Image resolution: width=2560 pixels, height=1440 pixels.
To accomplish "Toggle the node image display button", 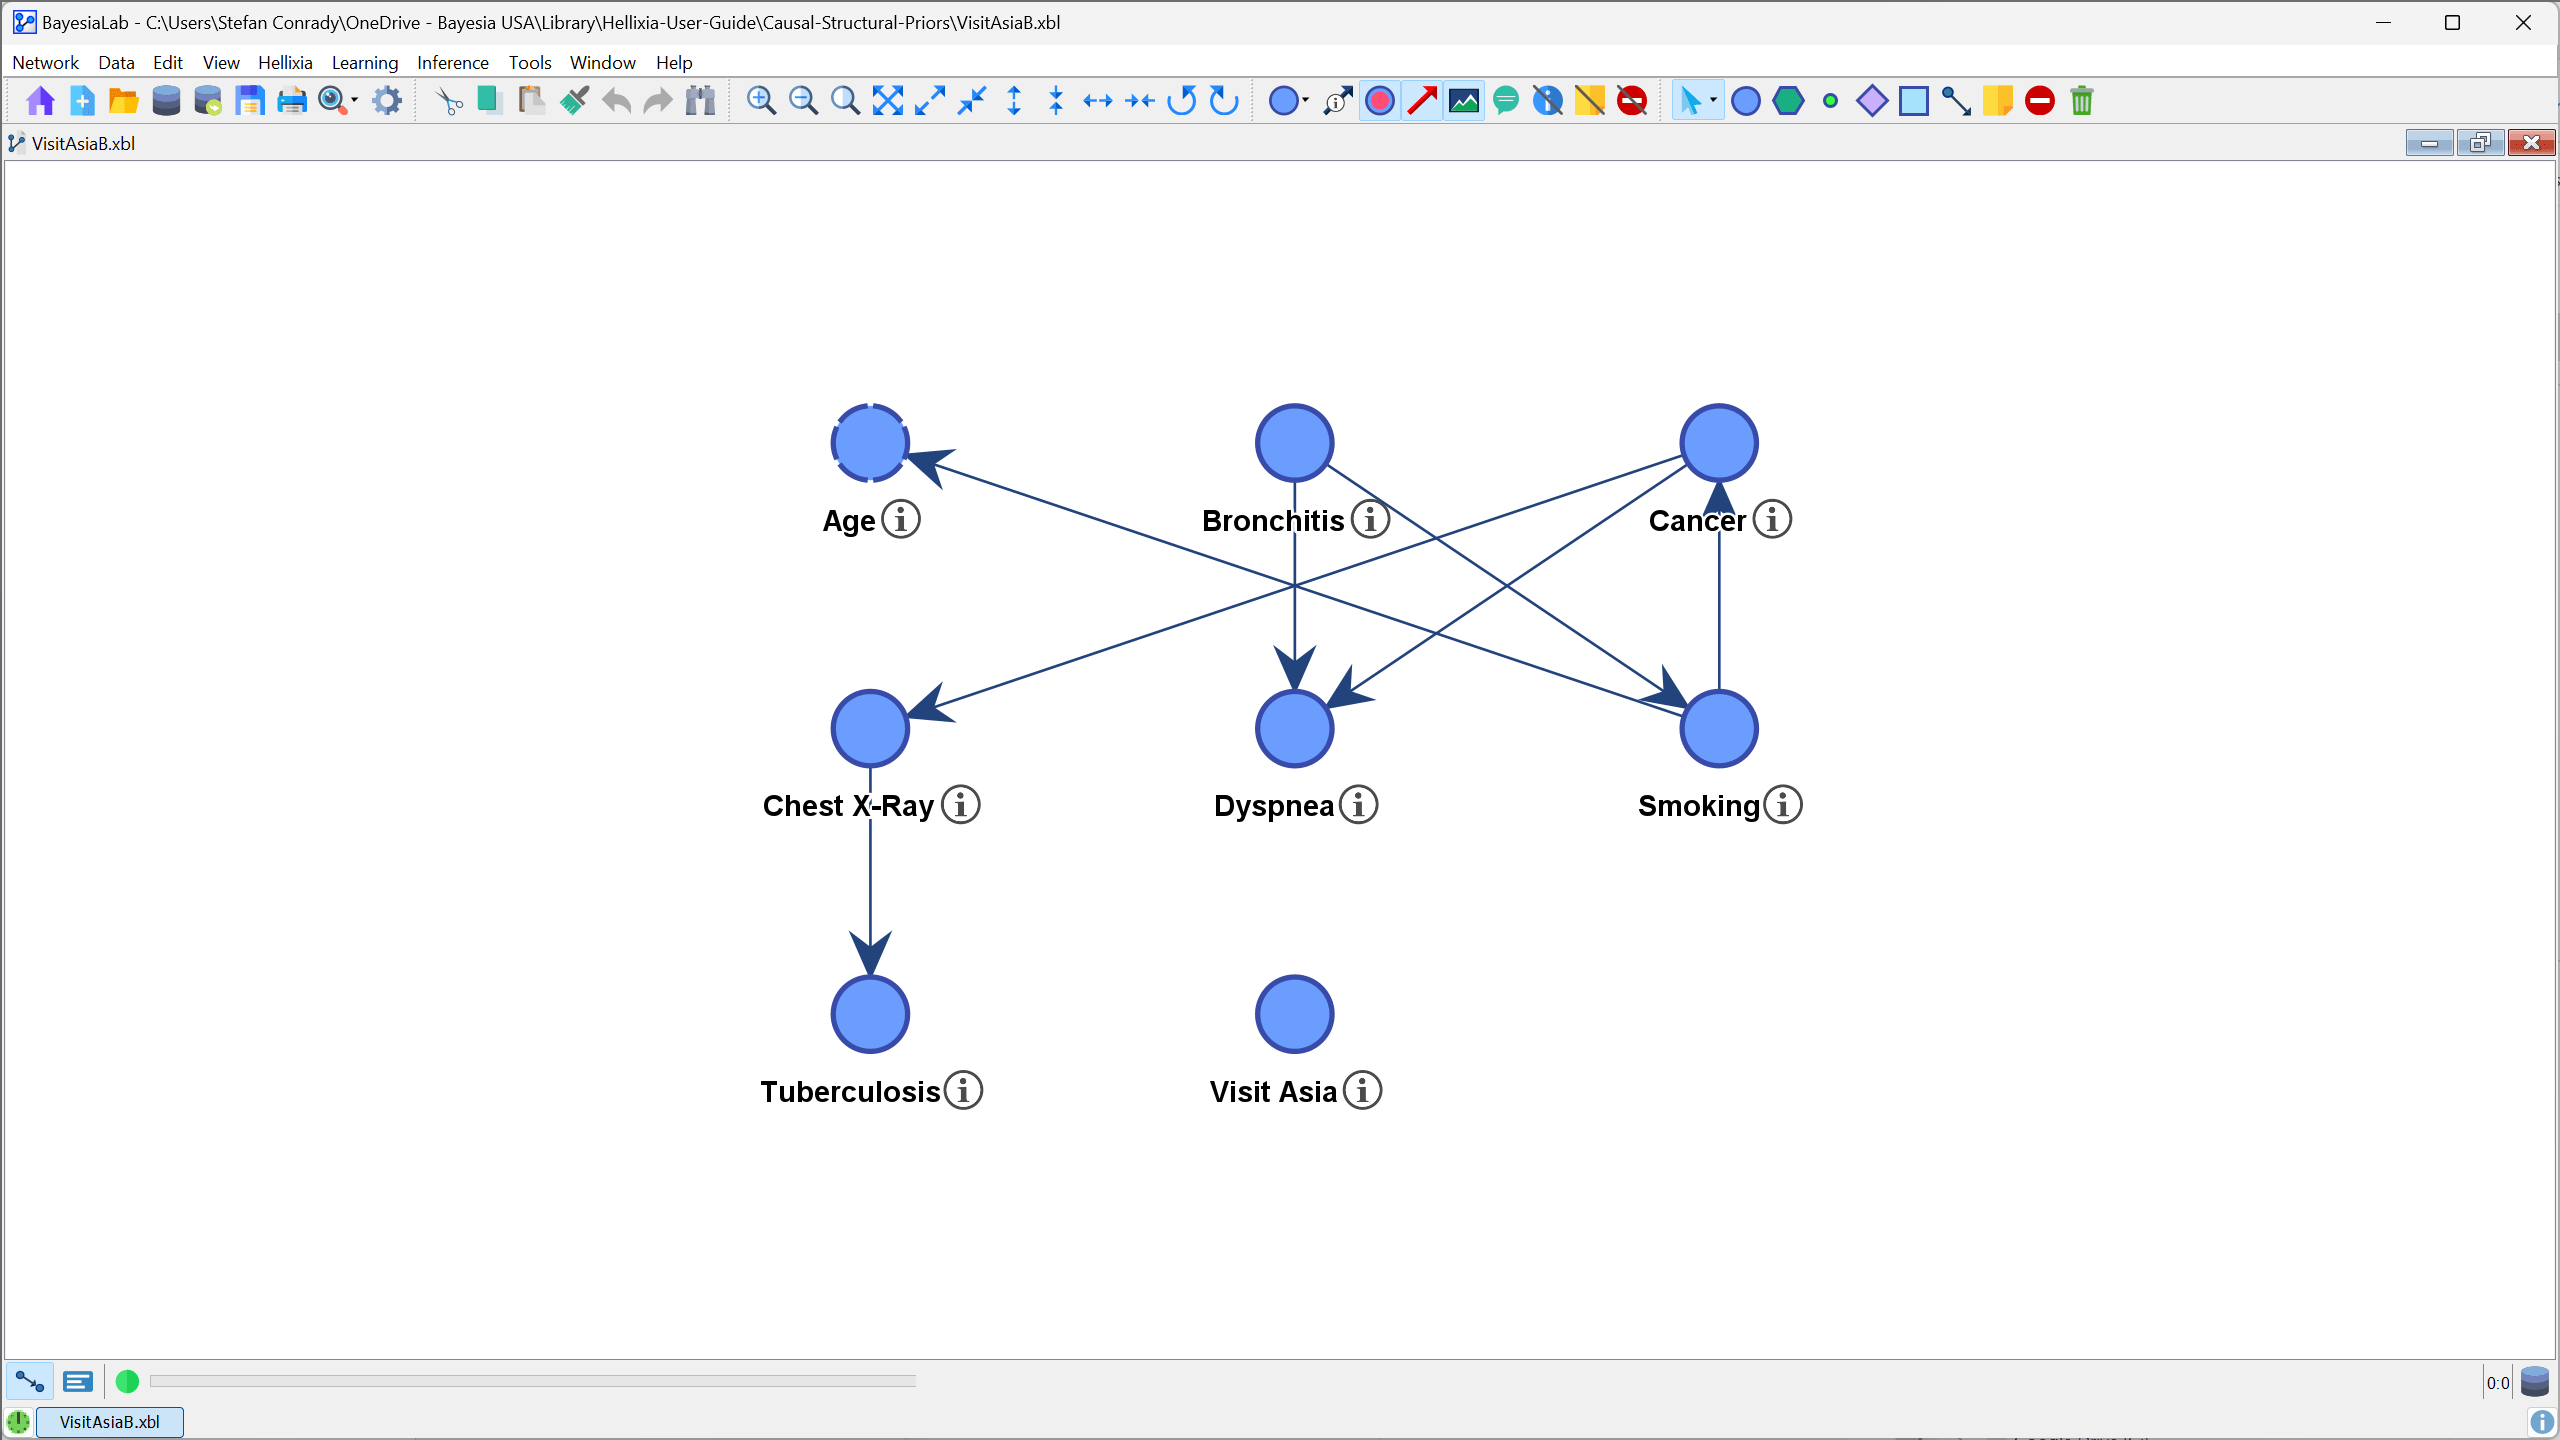I will tap(1464, 101).
